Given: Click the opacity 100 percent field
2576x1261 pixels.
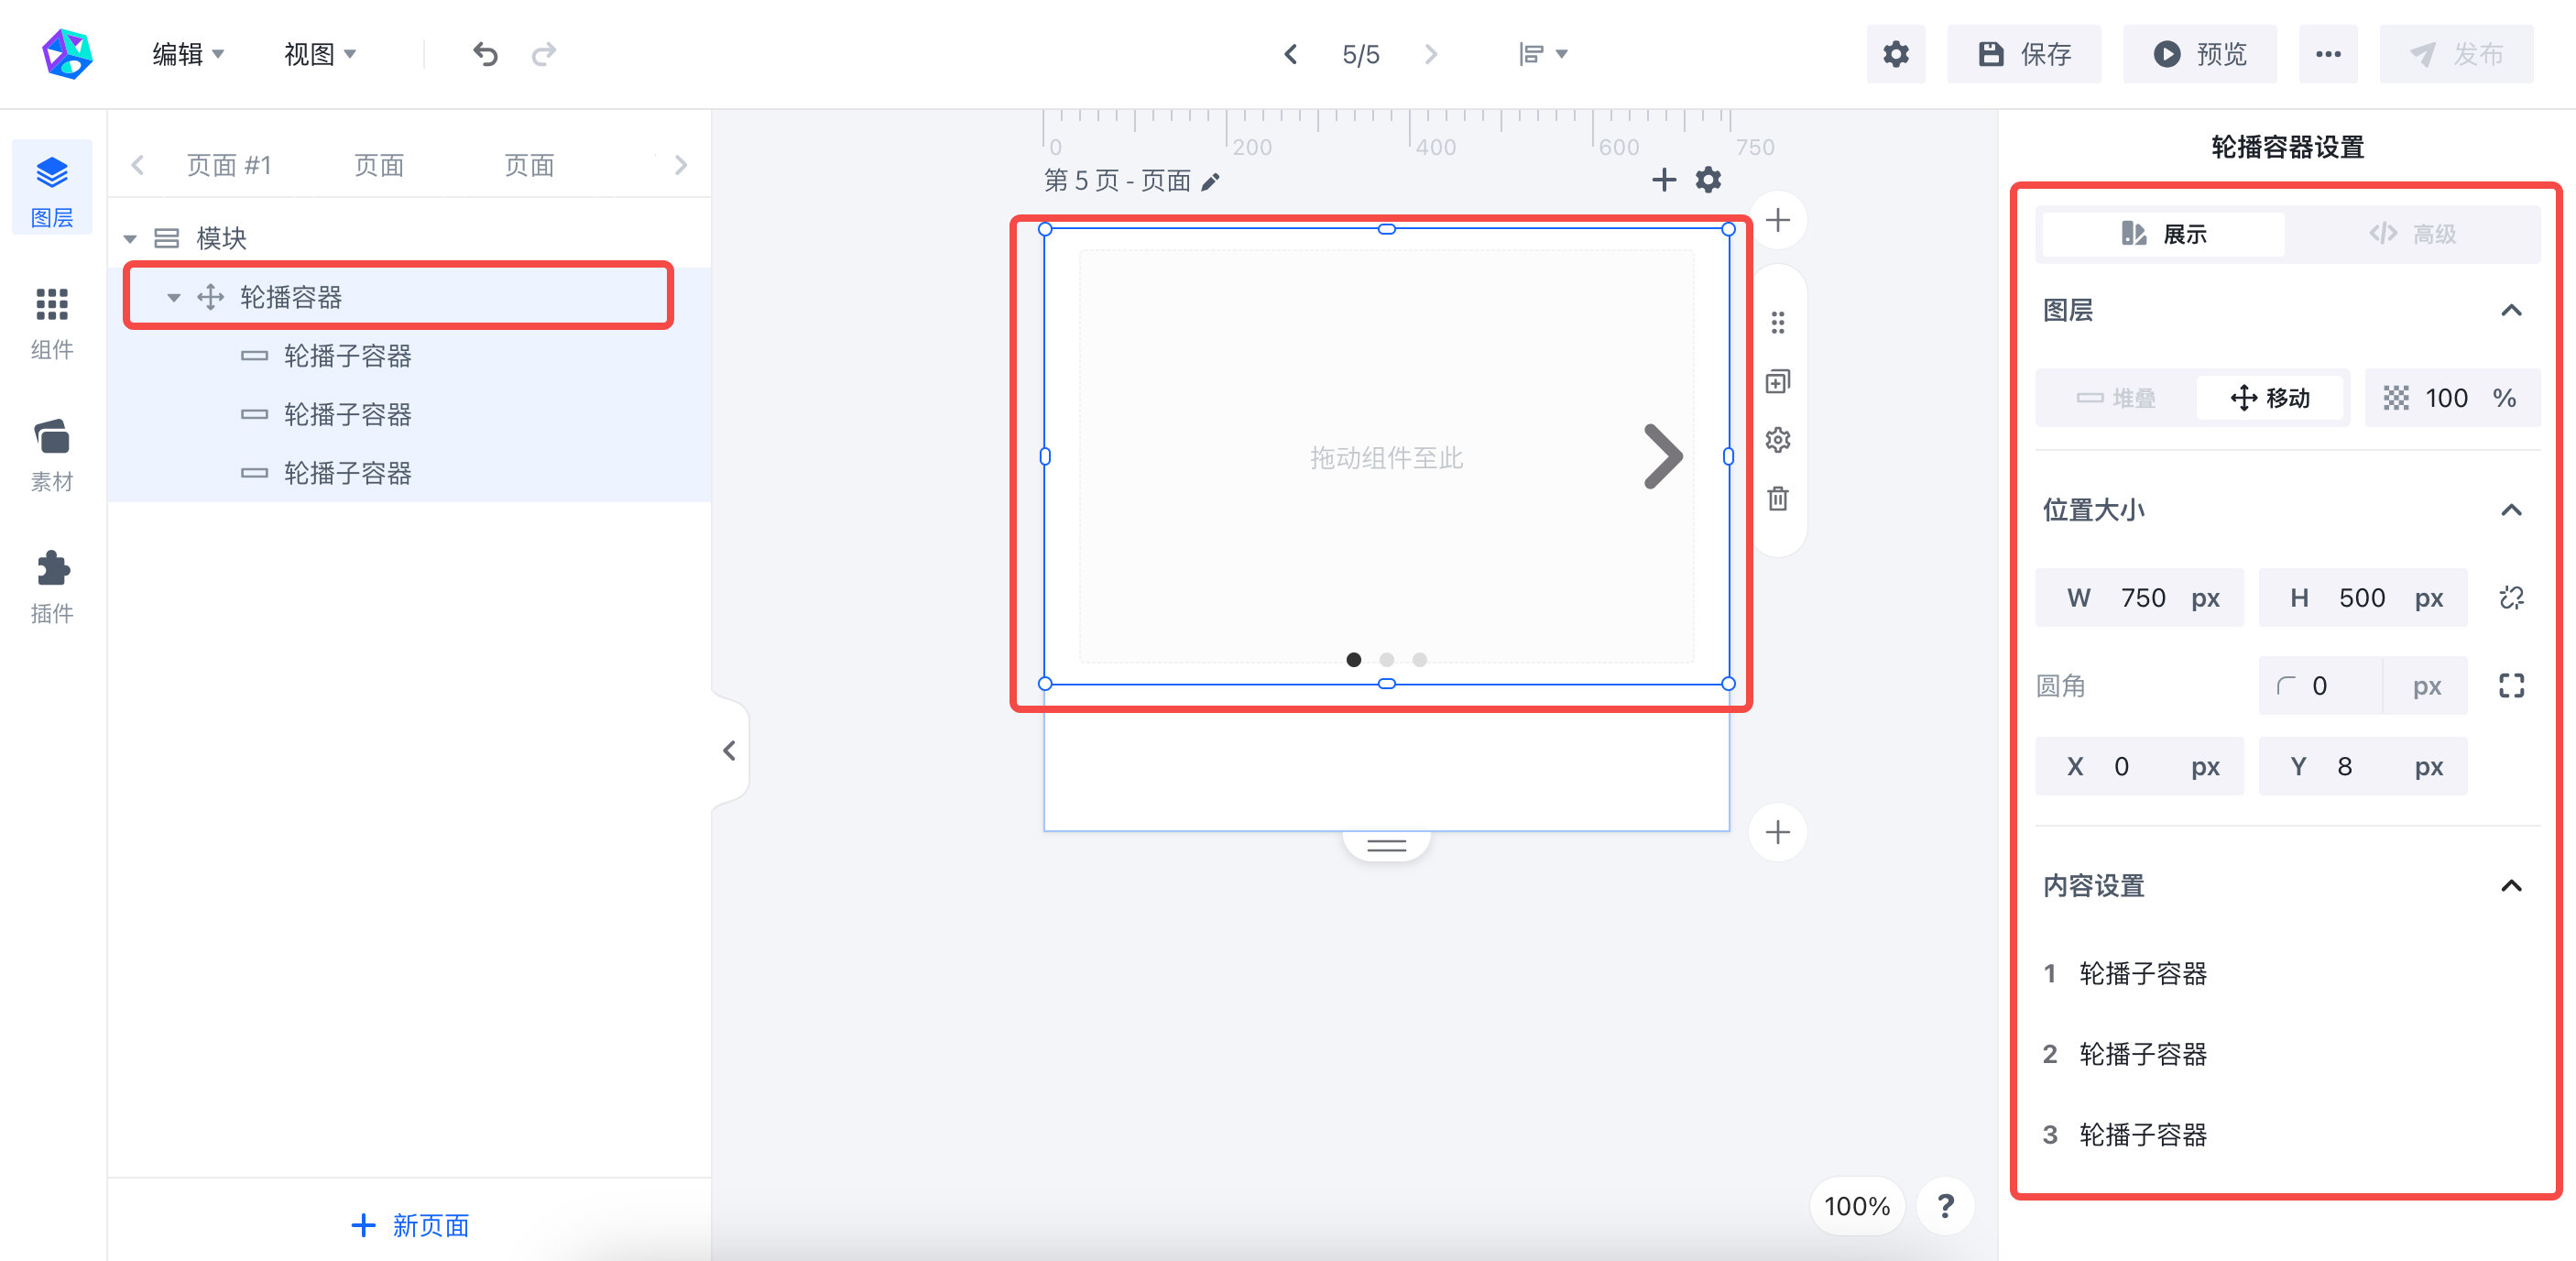Looking at the screenshot, I should (2452, 398).
